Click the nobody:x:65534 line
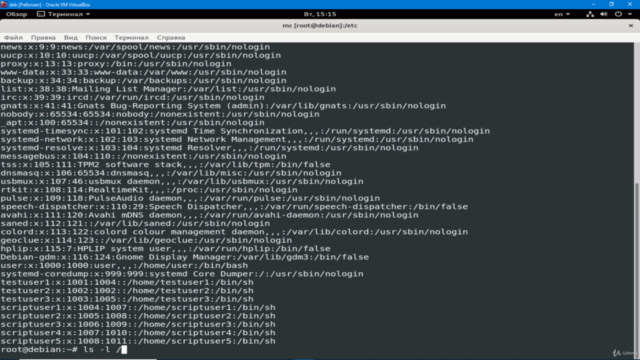This screenshot has height=360, width=640. pos(160,114)
